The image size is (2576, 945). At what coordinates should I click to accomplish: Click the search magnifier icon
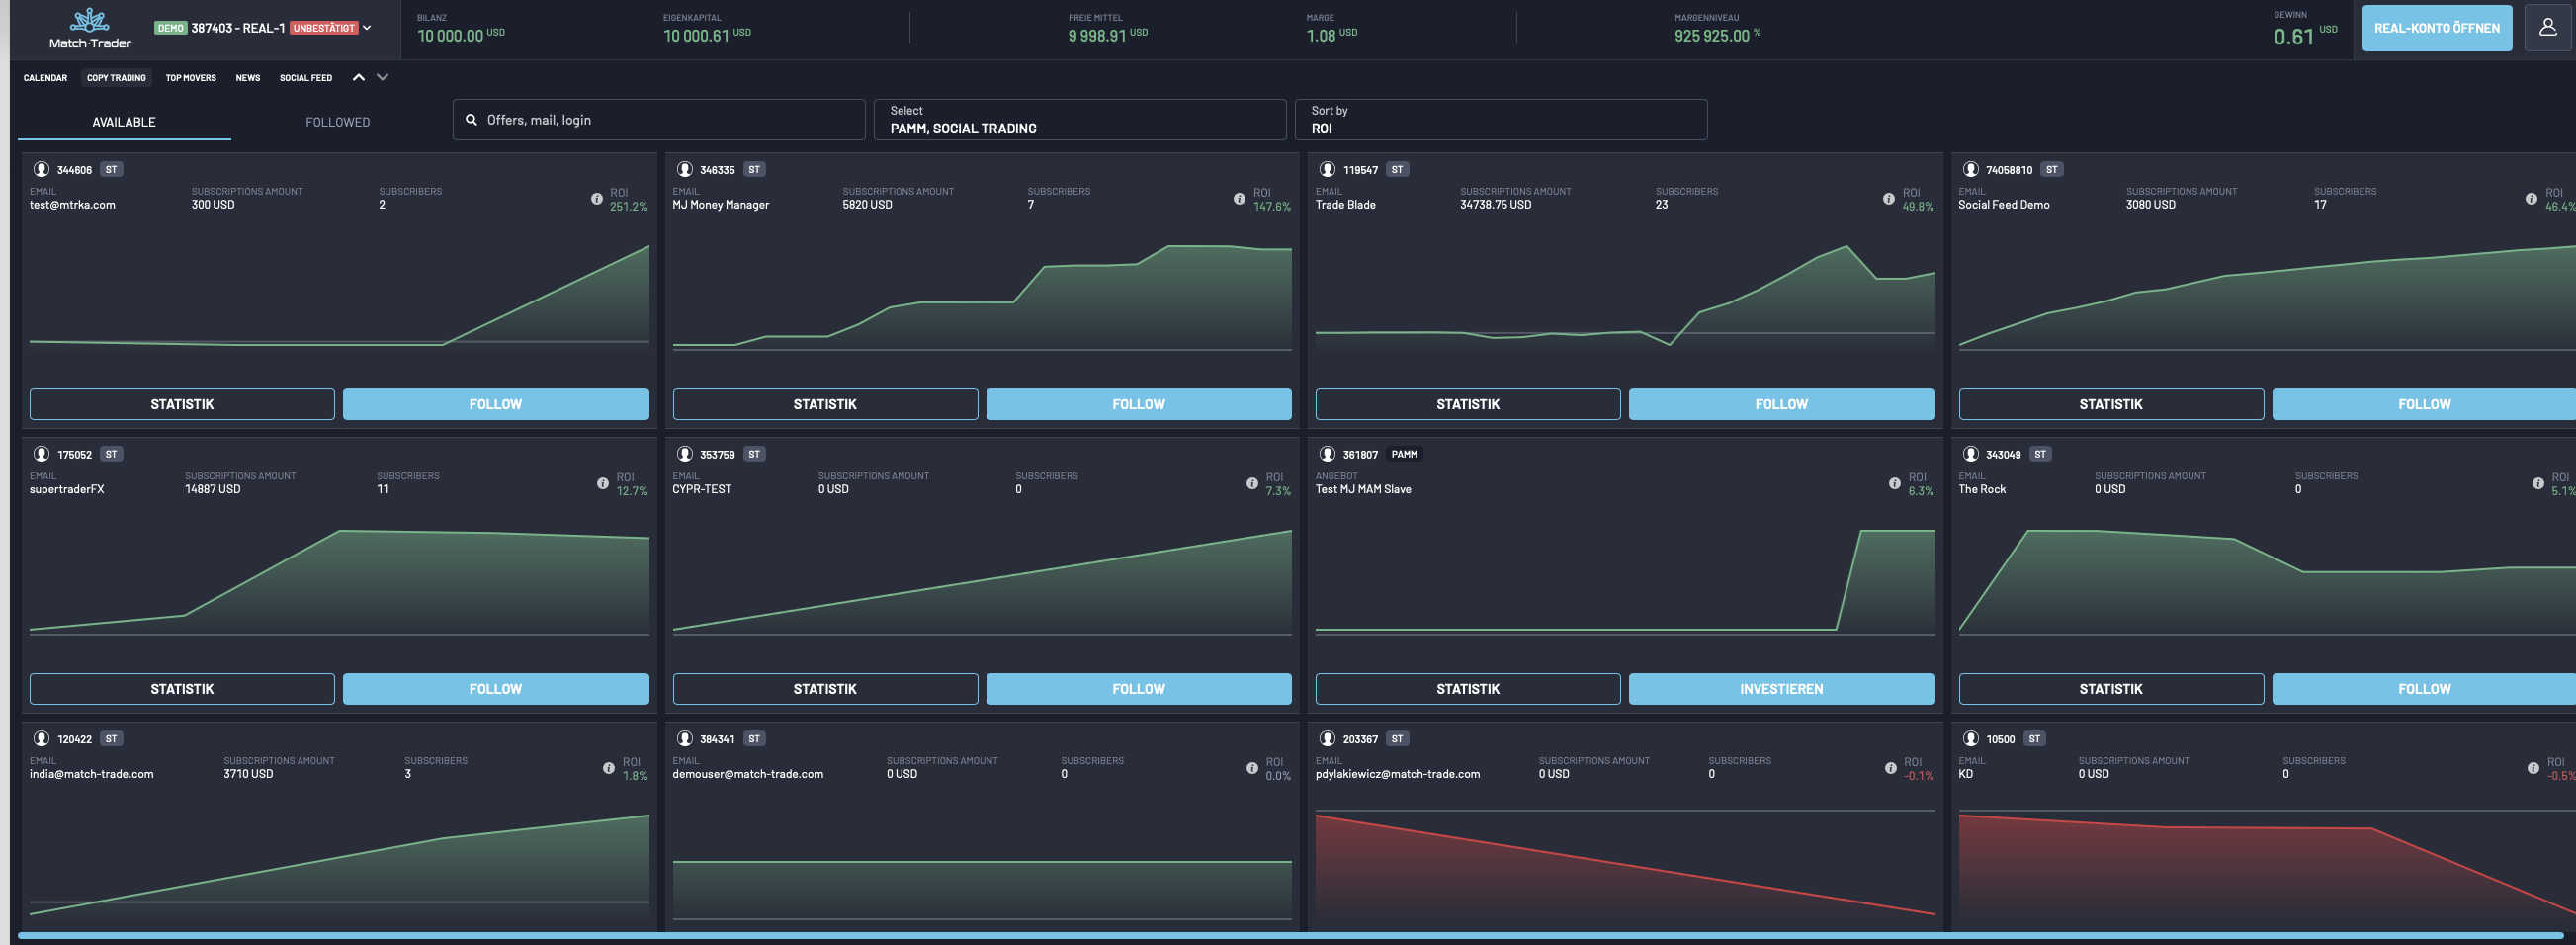point(471,120)
